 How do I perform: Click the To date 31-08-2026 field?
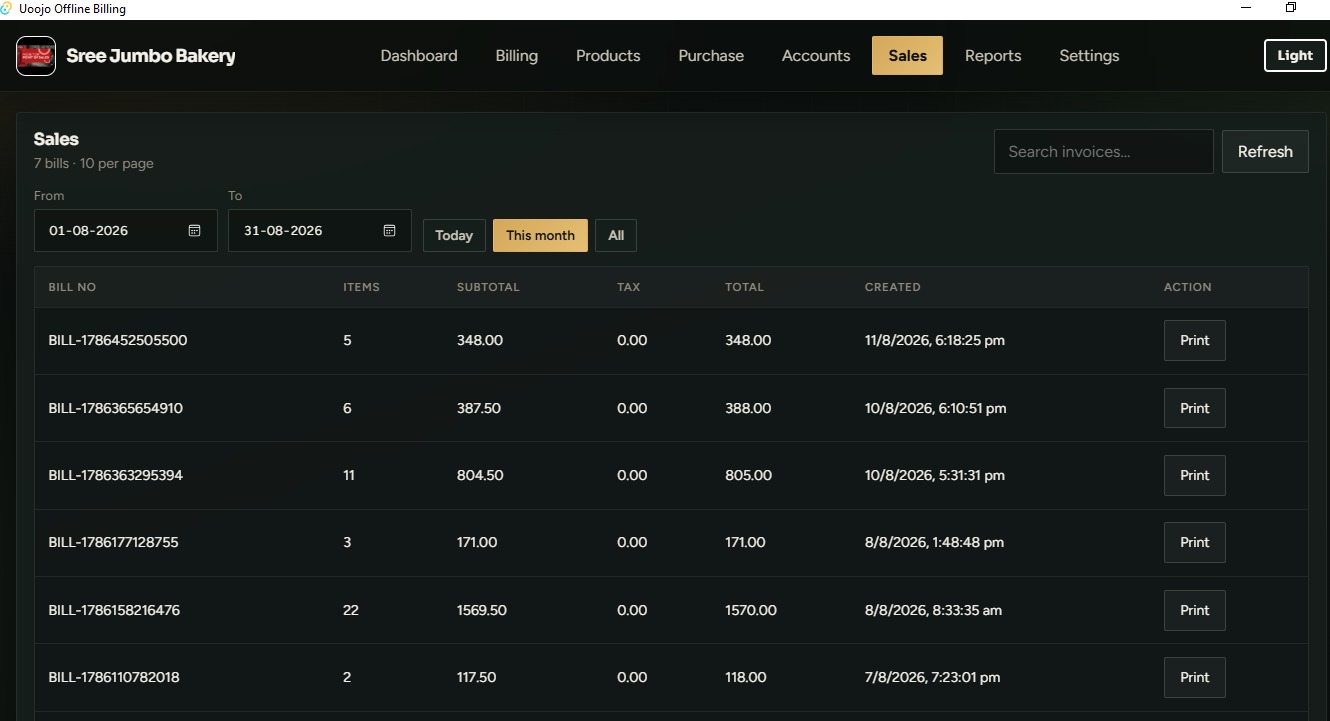(320, 231)
